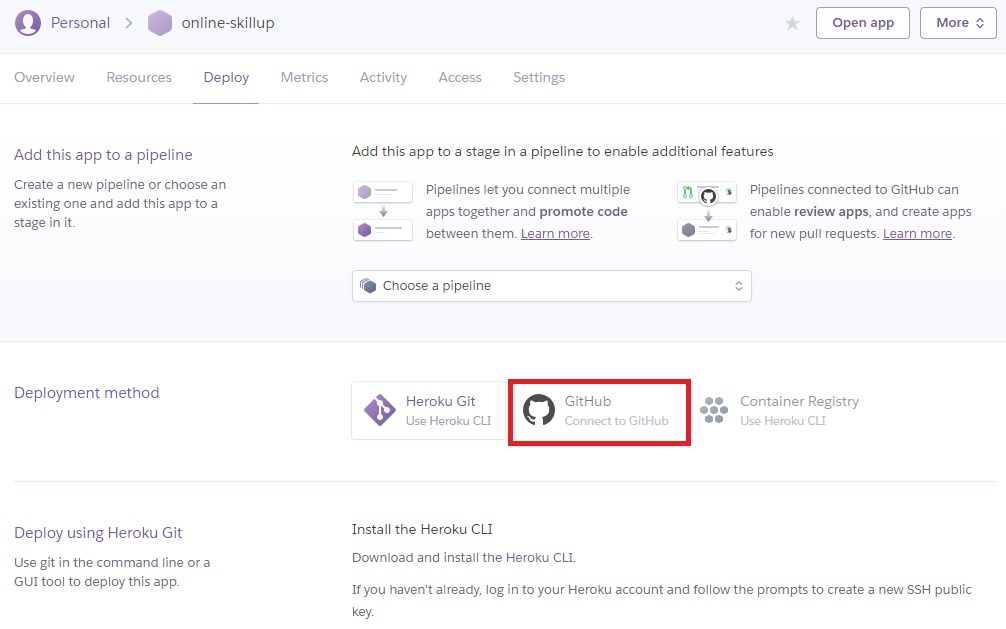Click the GitHub octocat logo icon
The image size is (1006, 629).
pos(538,410)
